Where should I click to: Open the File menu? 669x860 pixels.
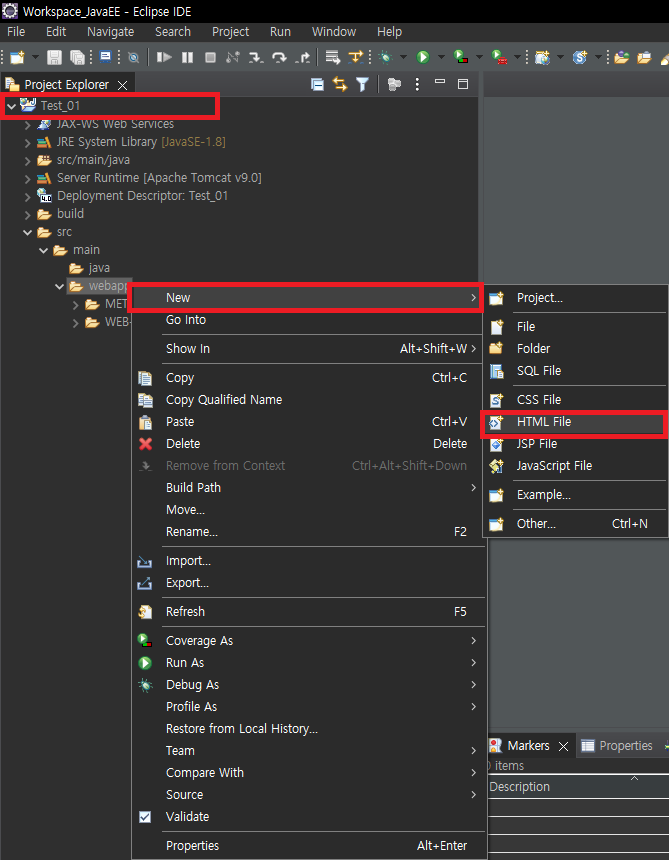point(16,32)
